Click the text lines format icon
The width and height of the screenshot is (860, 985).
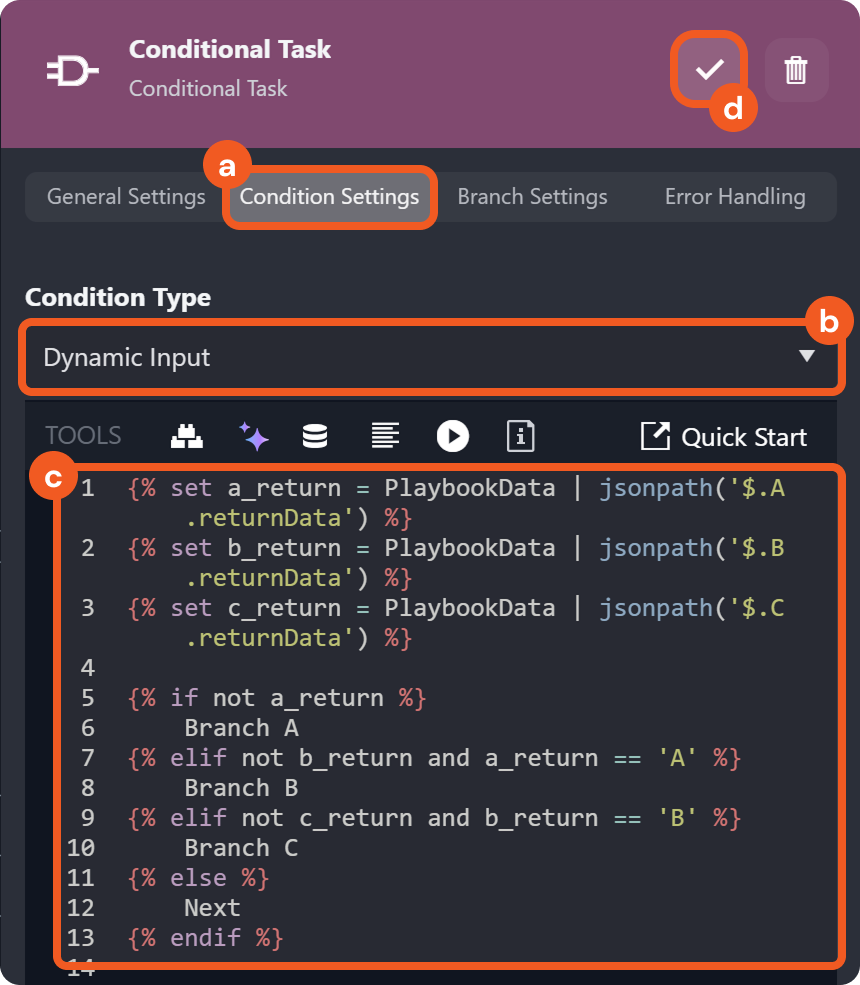[385, 436]
